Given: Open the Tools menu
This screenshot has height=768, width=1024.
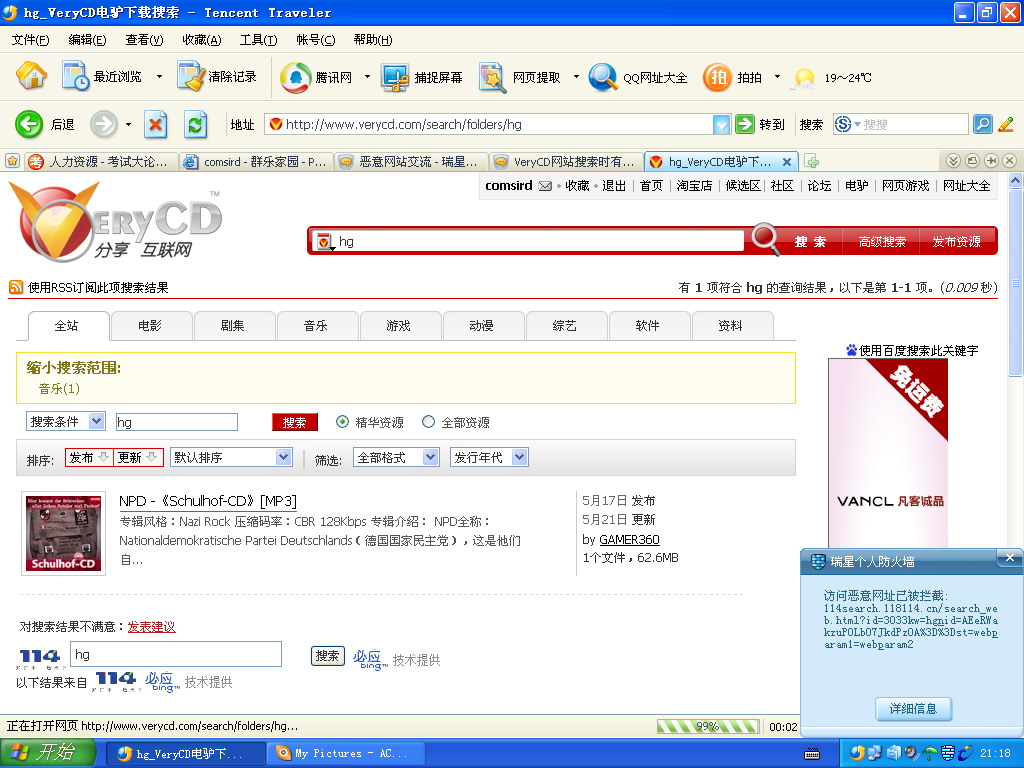Looking at the screenshot, I should [x=259, y=40].
